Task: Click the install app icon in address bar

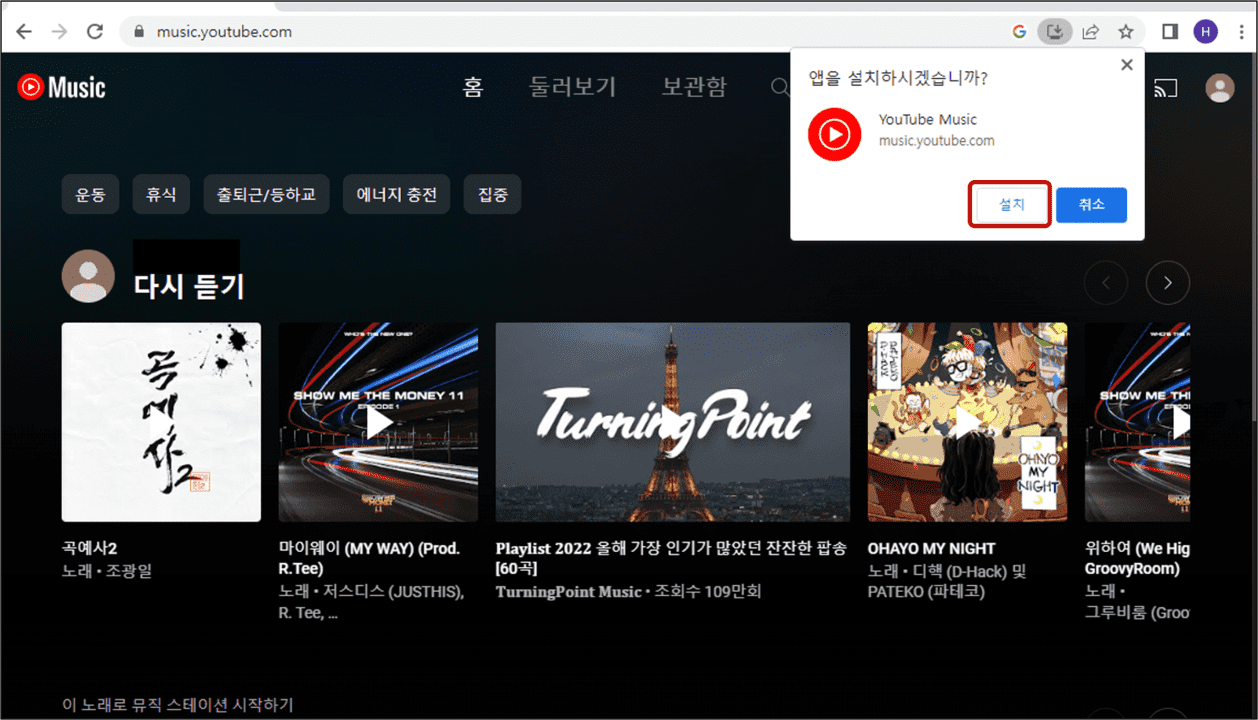Action: point(1054,32)
